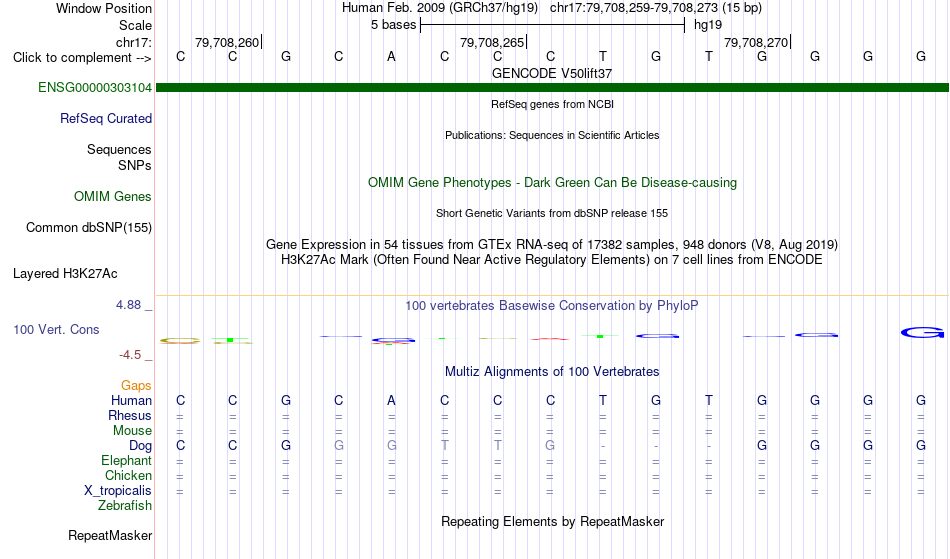The height and width of the screenshot is (559, 950).
Task: Click the 79,708,265 ruler position
Action: [492, 42]
